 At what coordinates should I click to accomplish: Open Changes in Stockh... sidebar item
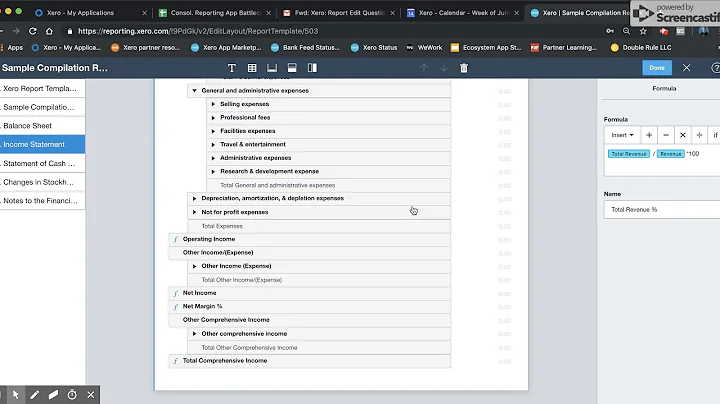click(42, 182)
